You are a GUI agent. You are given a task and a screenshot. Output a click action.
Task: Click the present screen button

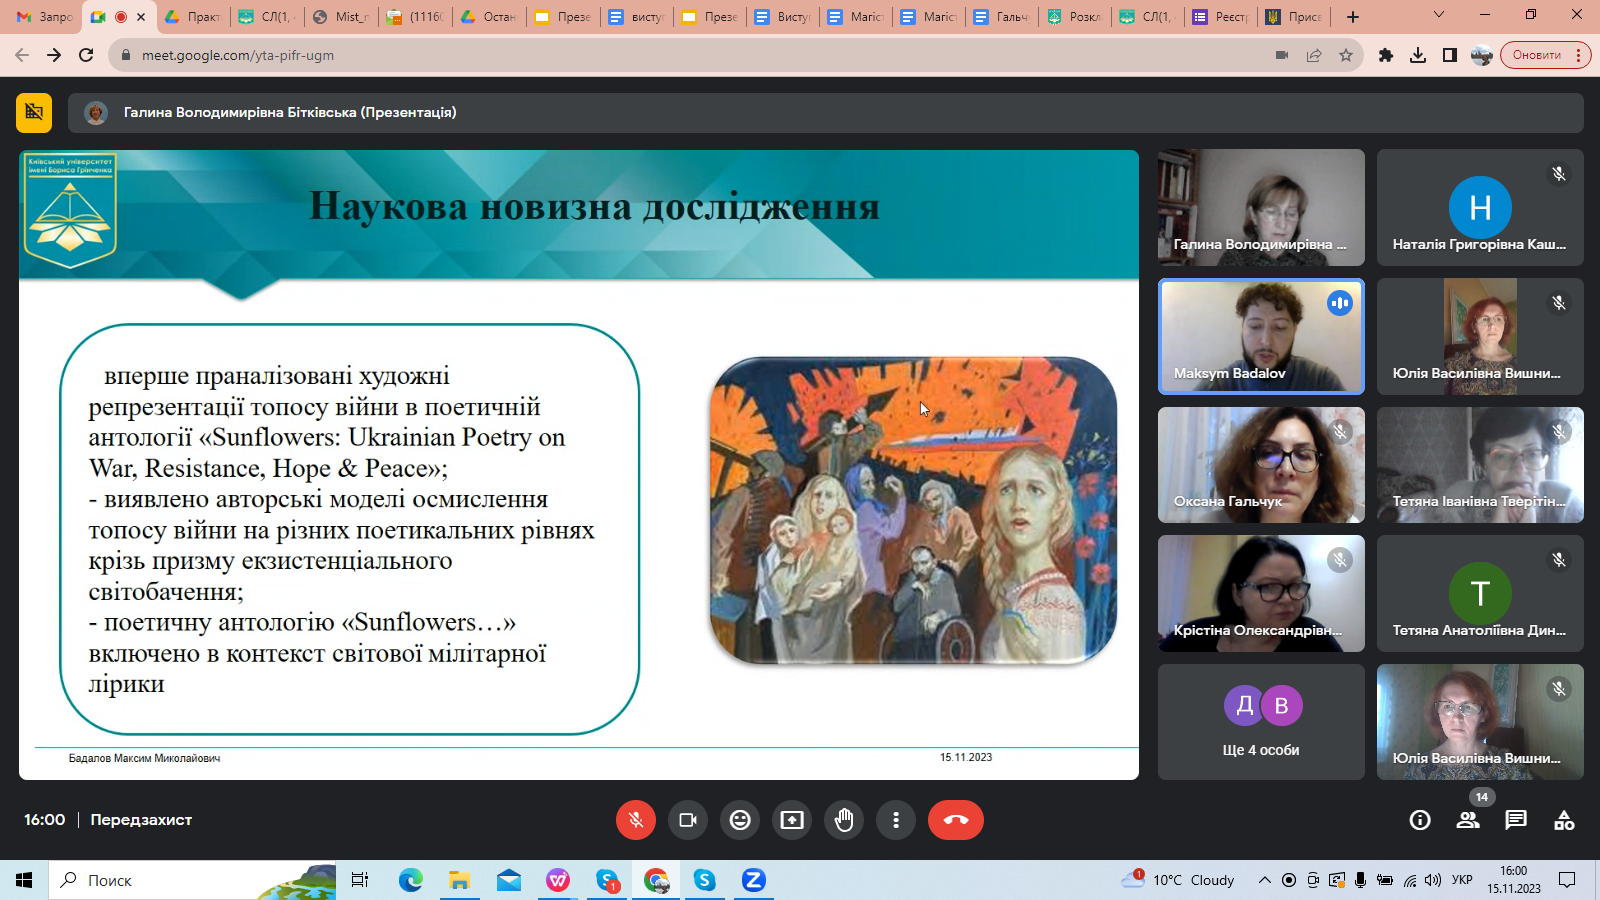pyautogui.click(x=792, y=820)
